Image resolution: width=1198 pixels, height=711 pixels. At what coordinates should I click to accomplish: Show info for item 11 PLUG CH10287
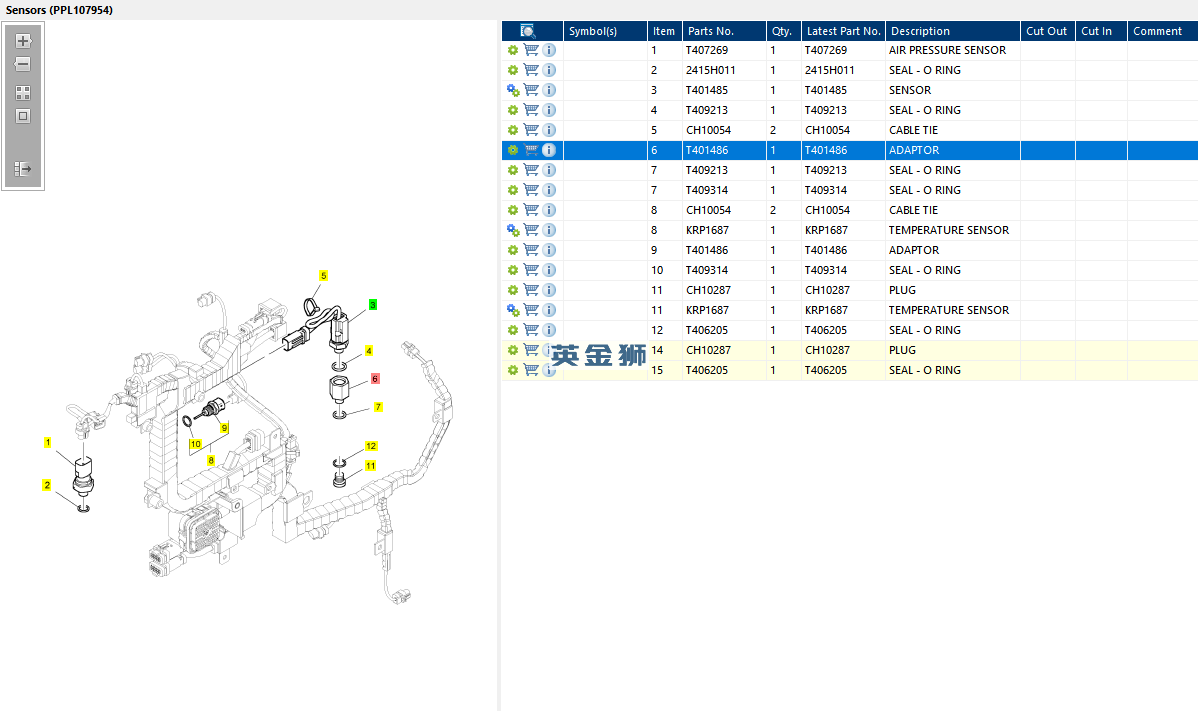click(549, 290)
